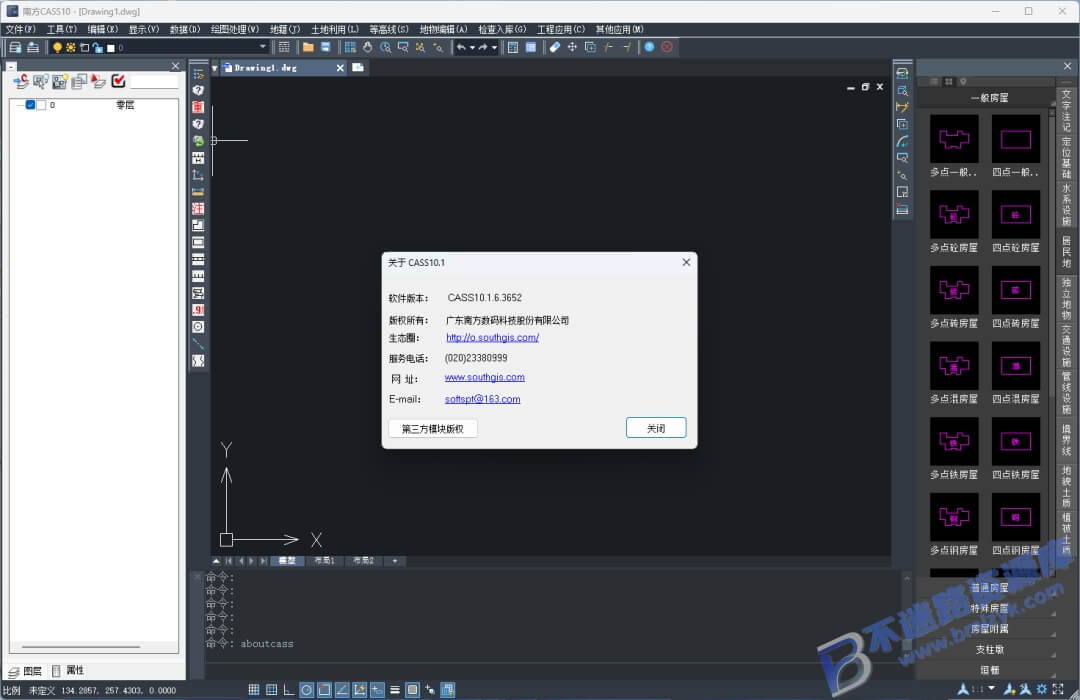Toggle lineweight display in status bar
This screenshot has width=1080, height=700.
[x=395, y=689]
